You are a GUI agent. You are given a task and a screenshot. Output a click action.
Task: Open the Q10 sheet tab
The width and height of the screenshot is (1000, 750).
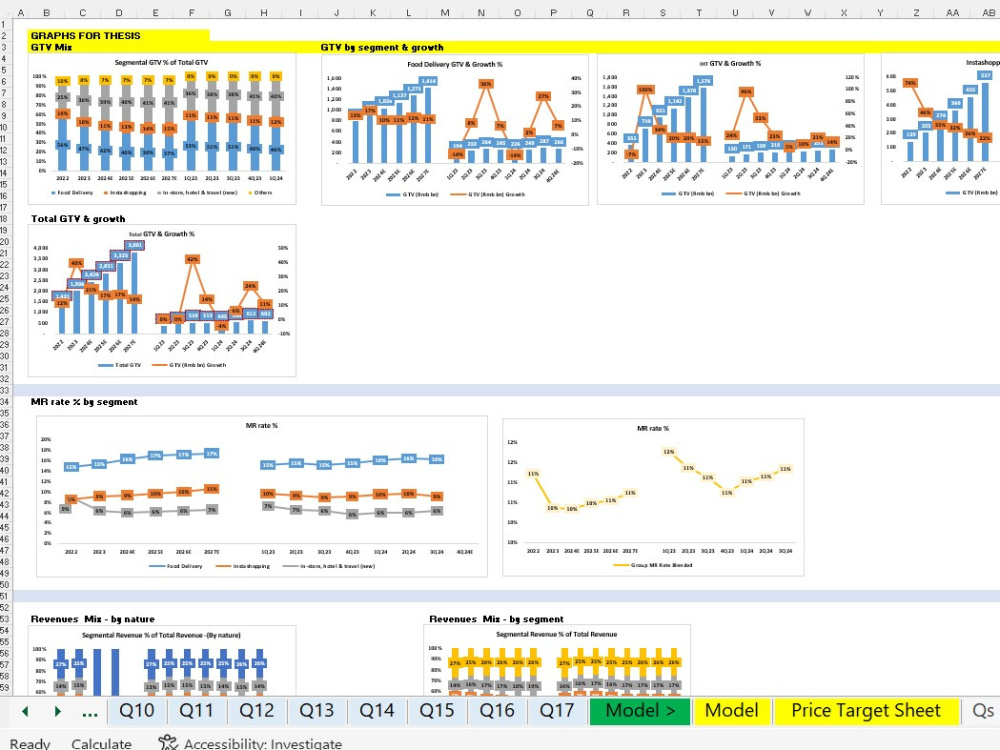(136, 710)
